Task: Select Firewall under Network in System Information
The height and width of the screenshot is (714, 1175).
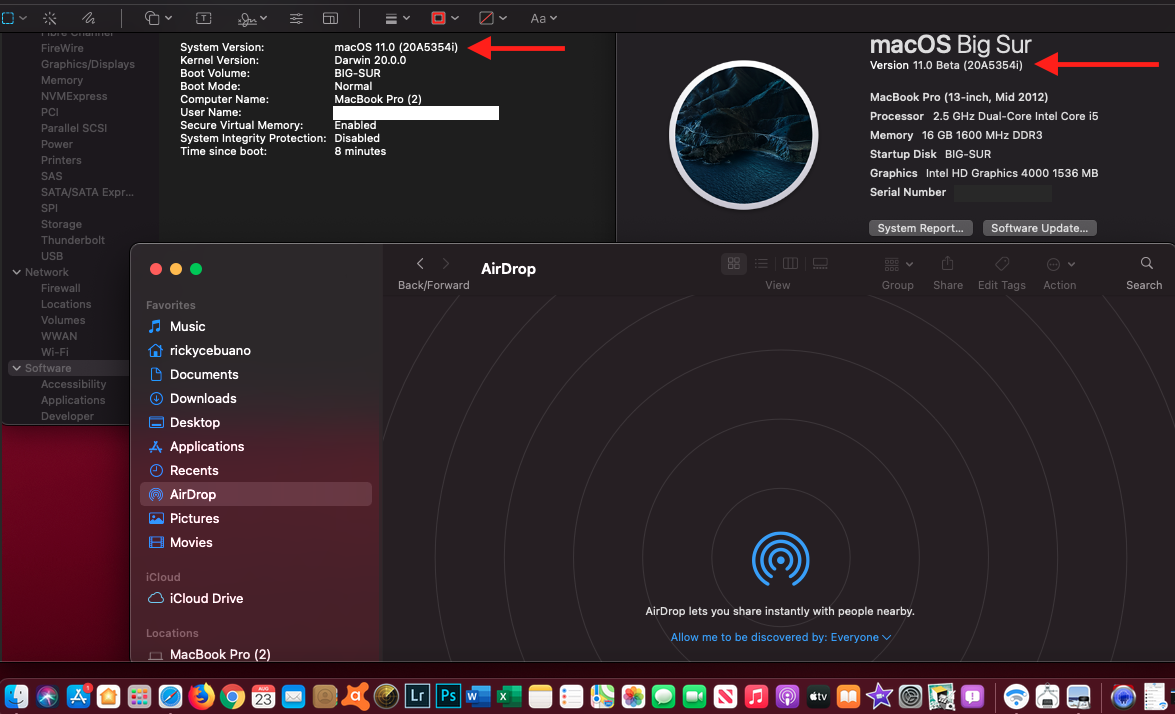Action: pos(60,288)
